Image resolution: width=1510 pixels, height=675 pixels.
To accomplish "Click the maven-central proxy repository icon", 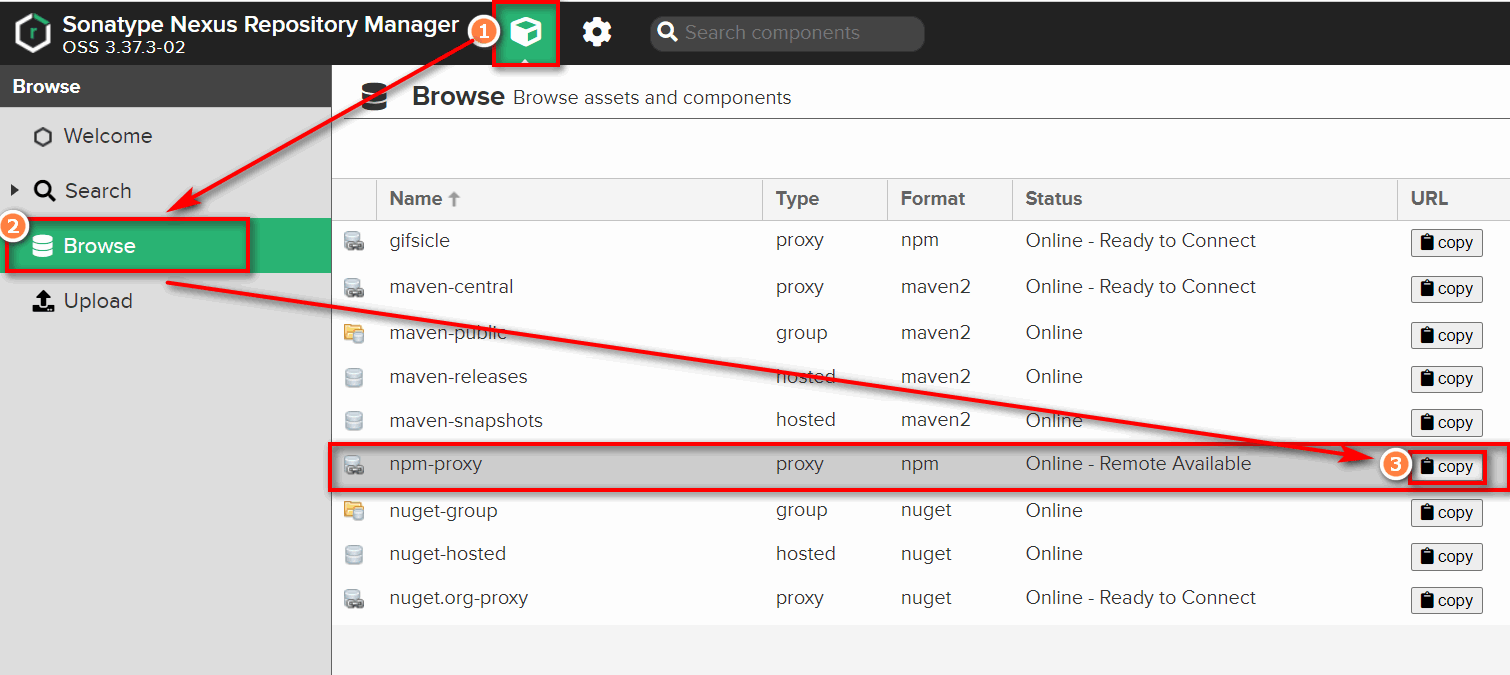I will pos(354,287).
